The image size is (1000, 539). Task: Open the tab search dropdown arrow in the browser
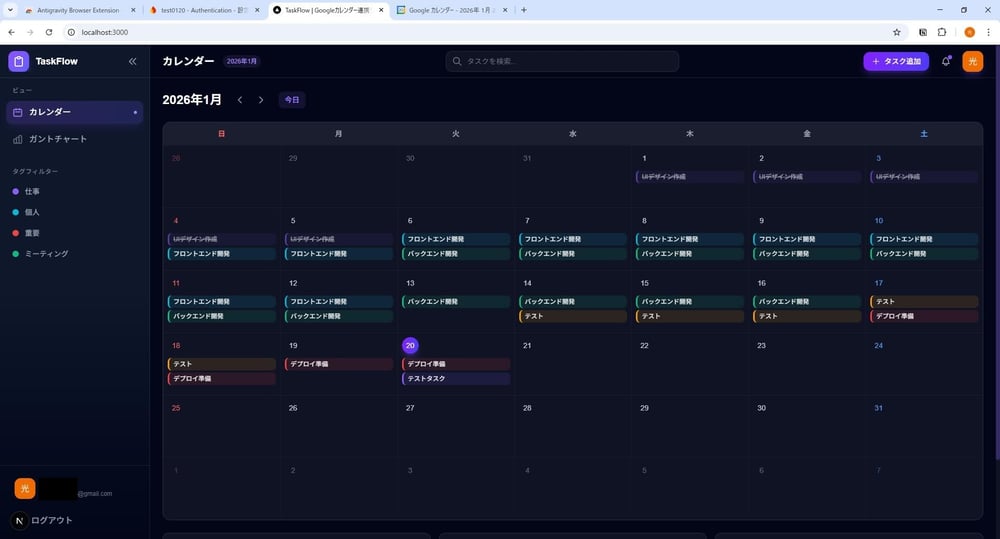click(x=11, y=10)
